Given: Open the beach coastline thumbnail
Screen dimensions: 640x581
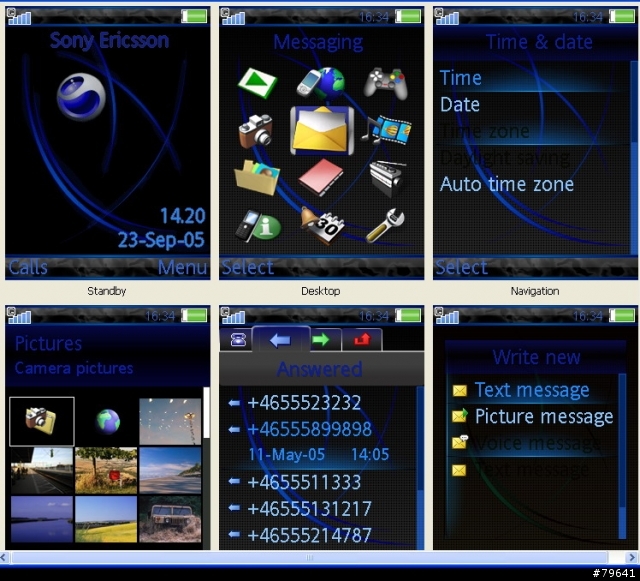Looking at the screenshot, I should [170, 471].
